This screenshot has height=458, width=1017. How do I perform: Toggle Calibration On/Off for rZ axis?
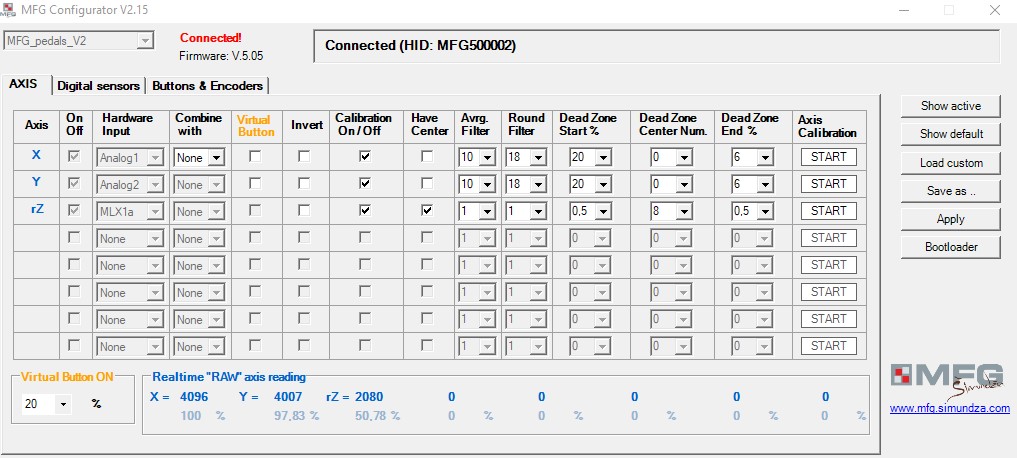pos(365,211)
